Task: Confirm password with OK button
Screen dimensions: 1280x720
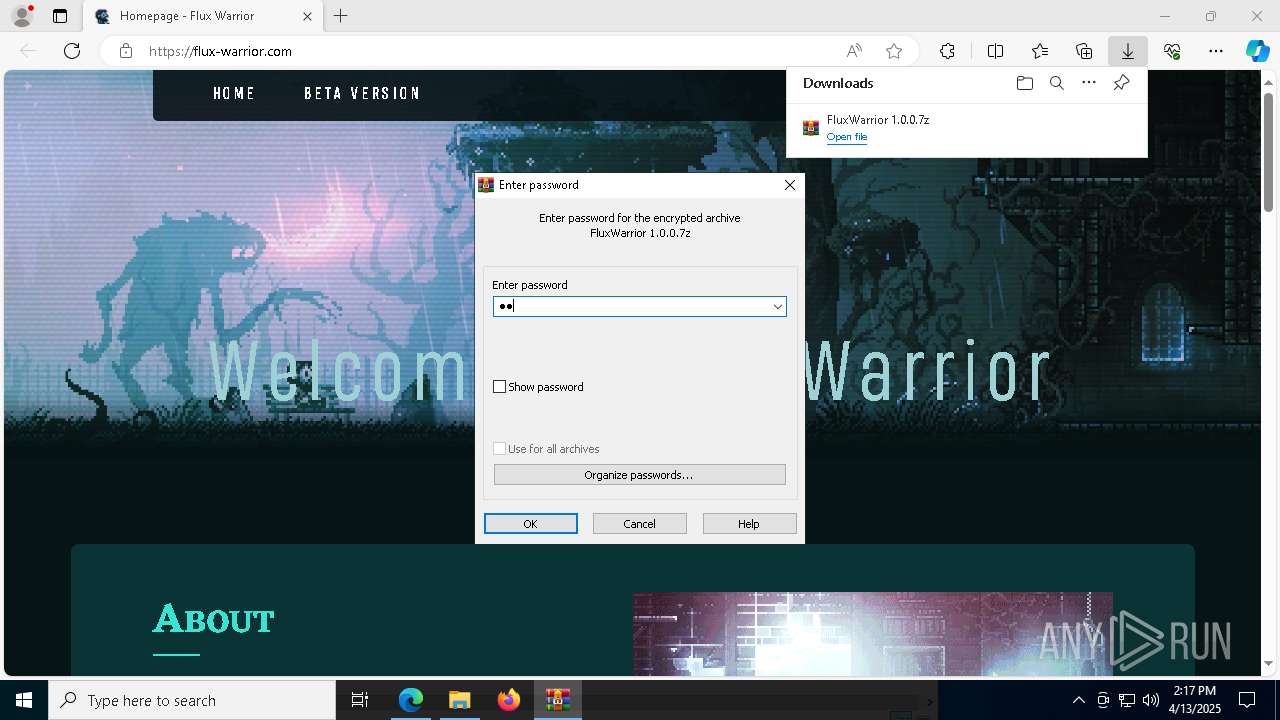Action: pyautogui.click(x=530, y=524)
